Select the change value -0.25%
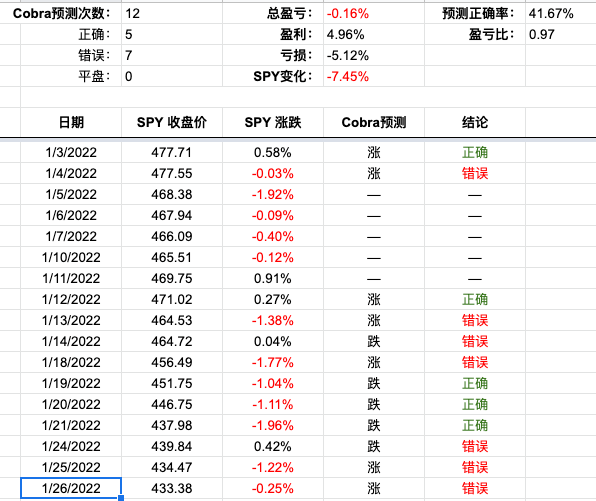This screenshot has height=501, width=596. [273, 488]
